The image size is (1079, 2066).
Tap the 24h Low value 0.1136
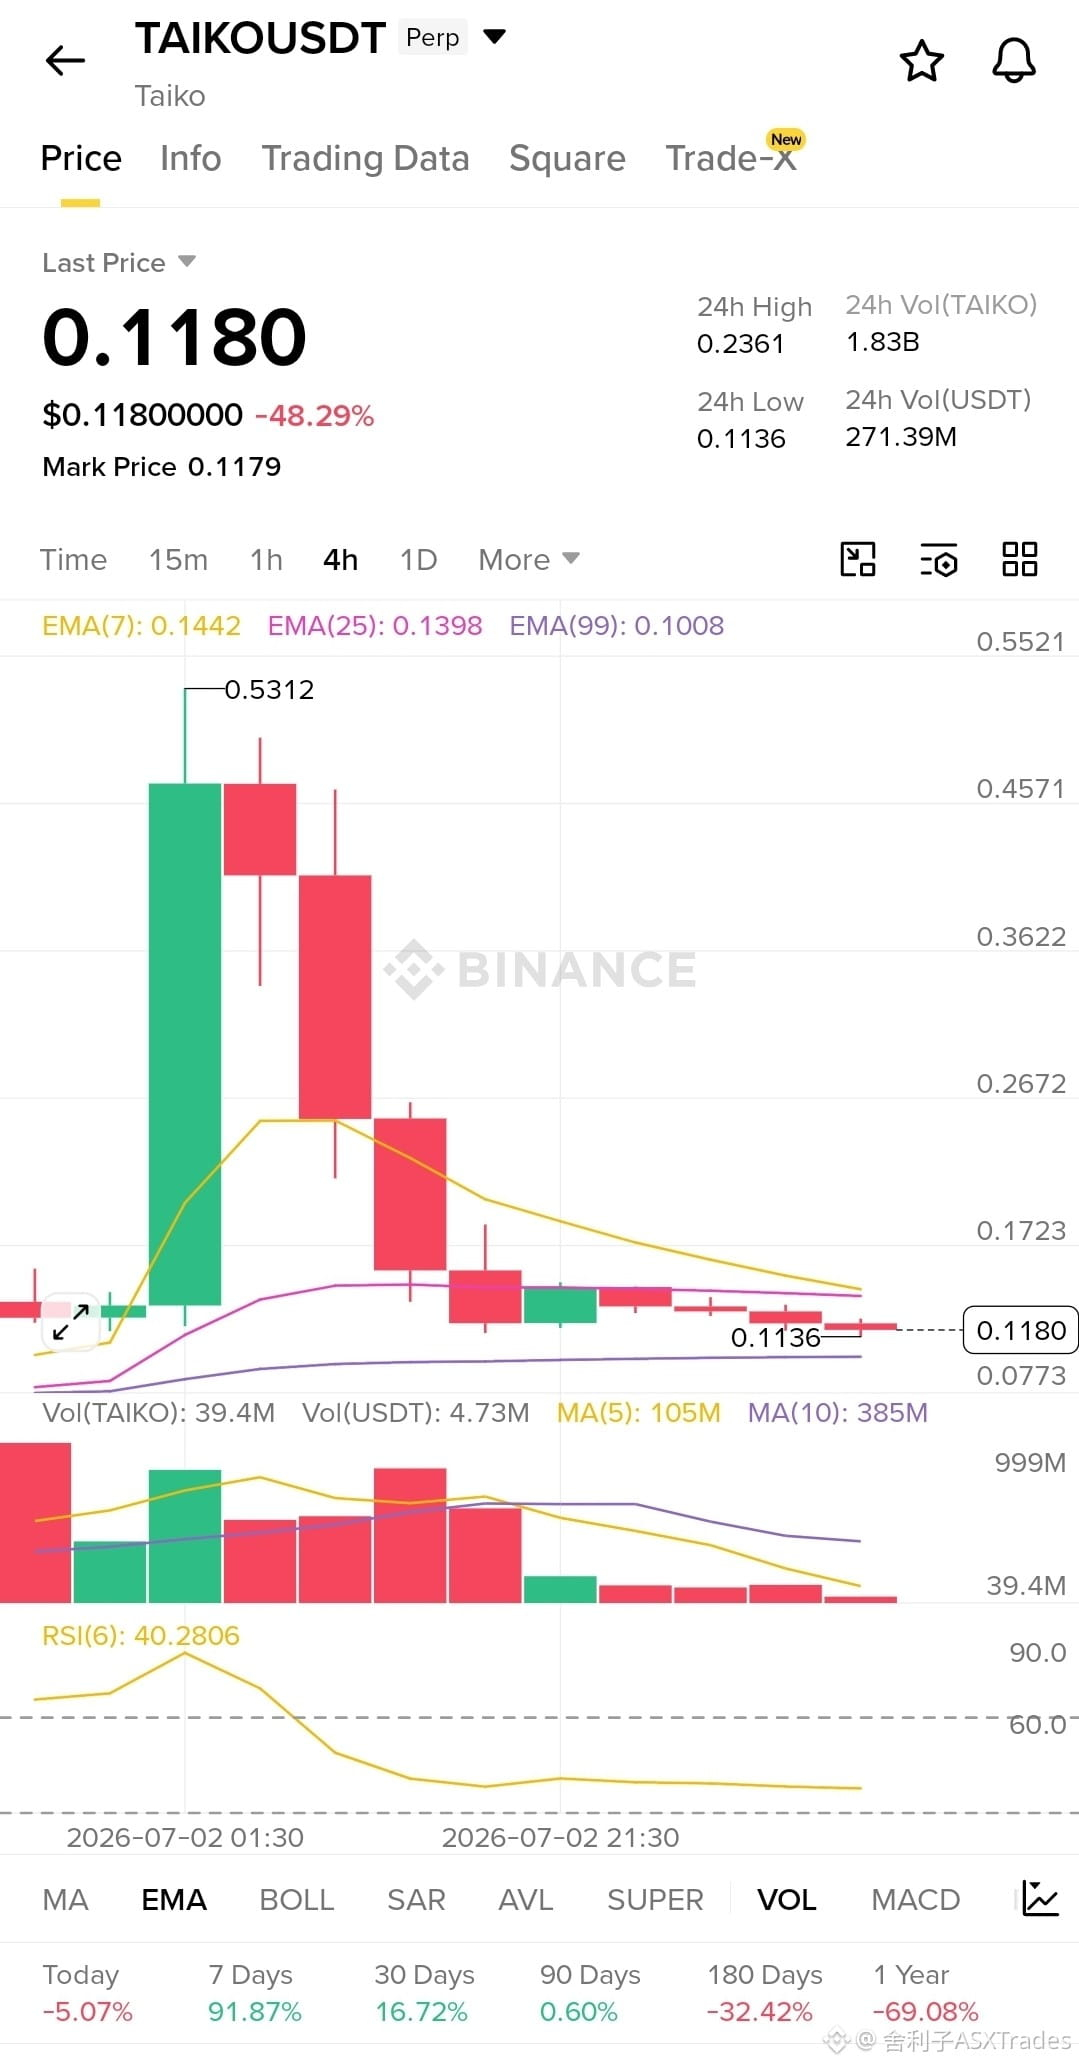(741, 439)
